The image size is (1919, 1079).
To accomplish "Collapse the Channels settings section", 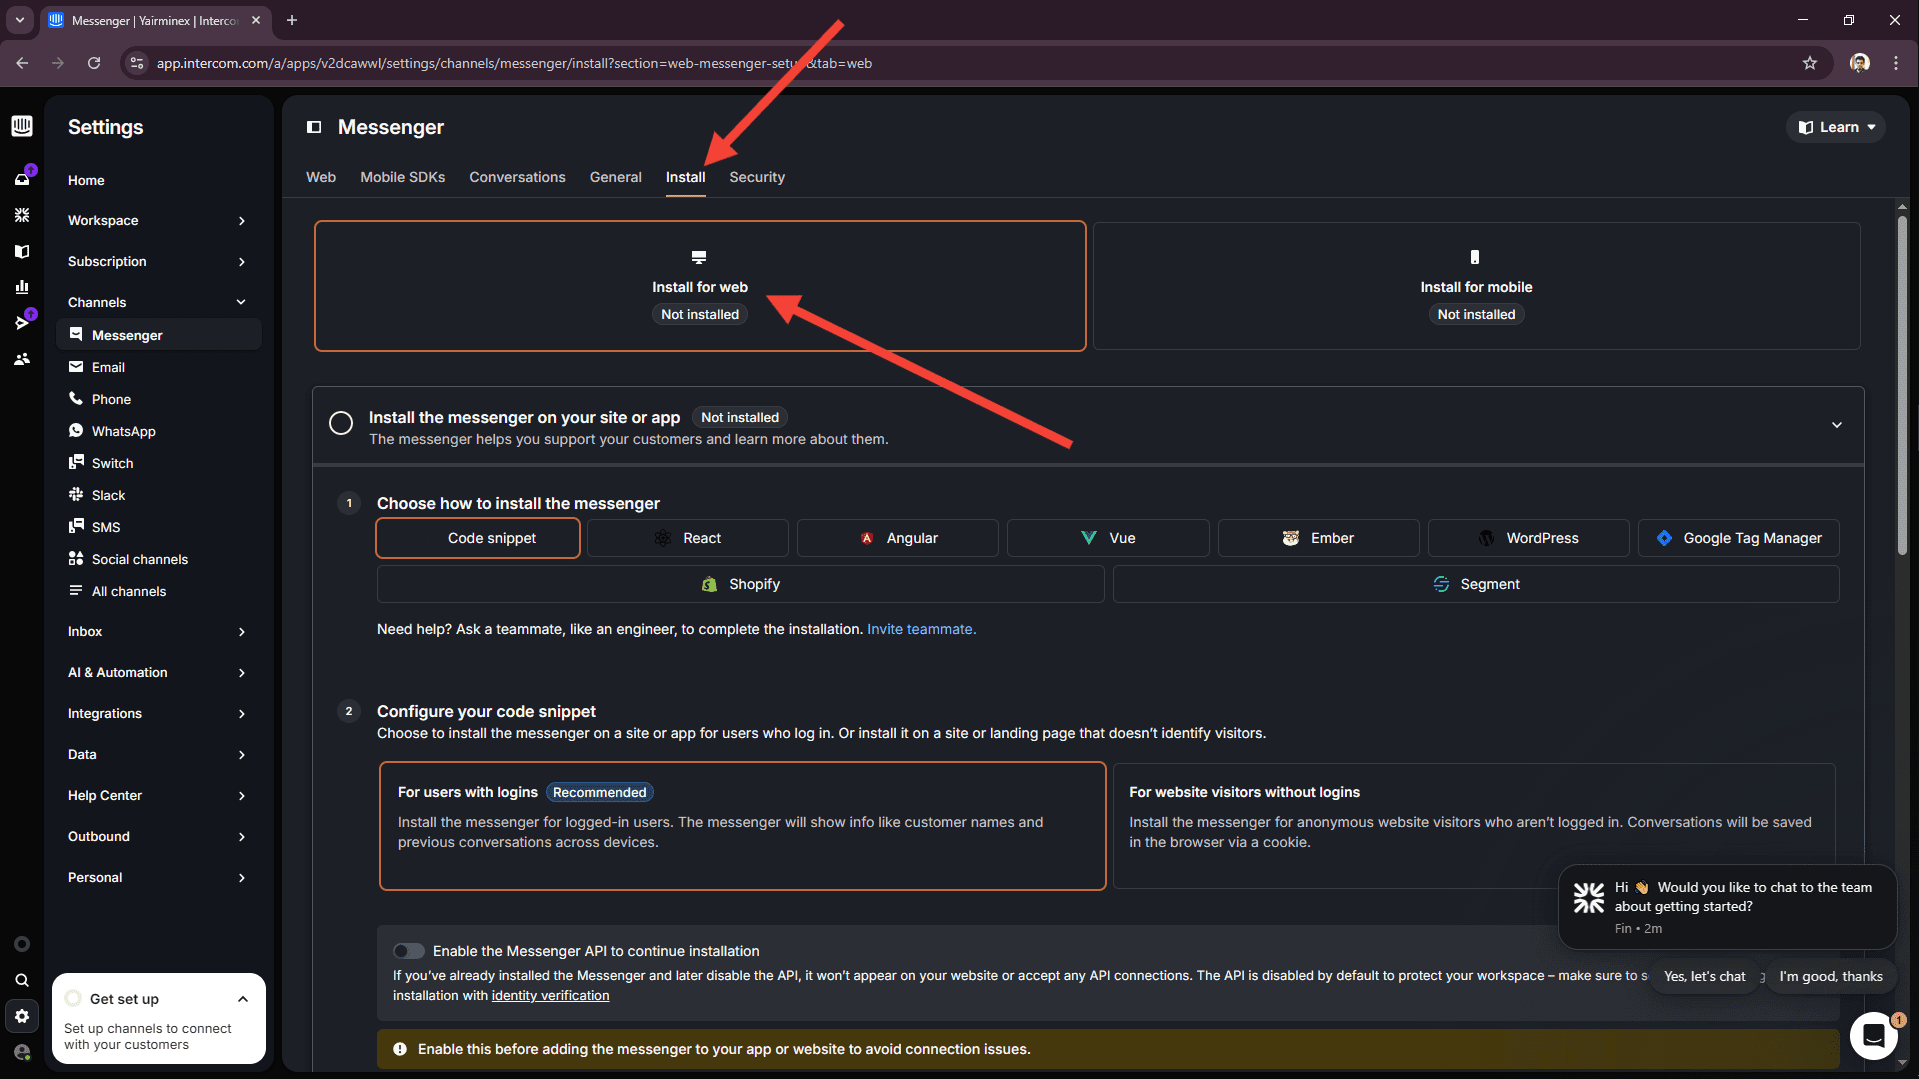I will [159, 302].
